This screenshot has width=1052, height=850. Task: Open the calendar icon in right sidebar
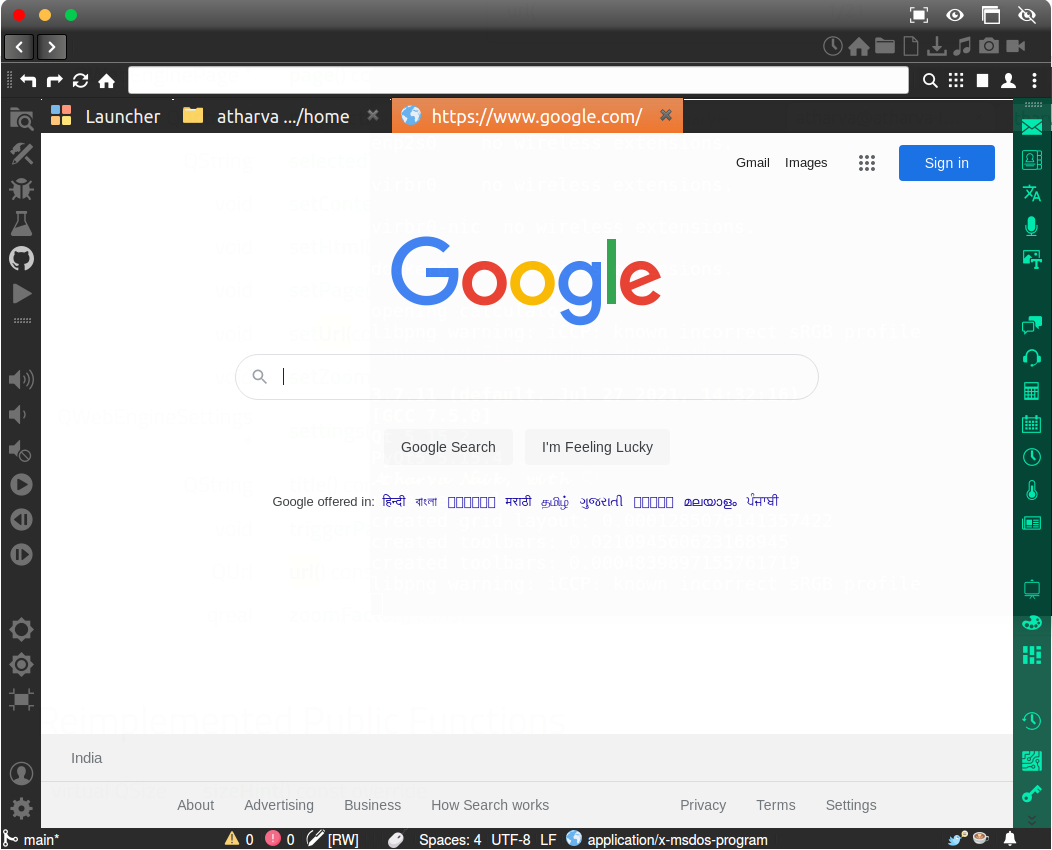pyautogui.click(x=1032, y=424)
